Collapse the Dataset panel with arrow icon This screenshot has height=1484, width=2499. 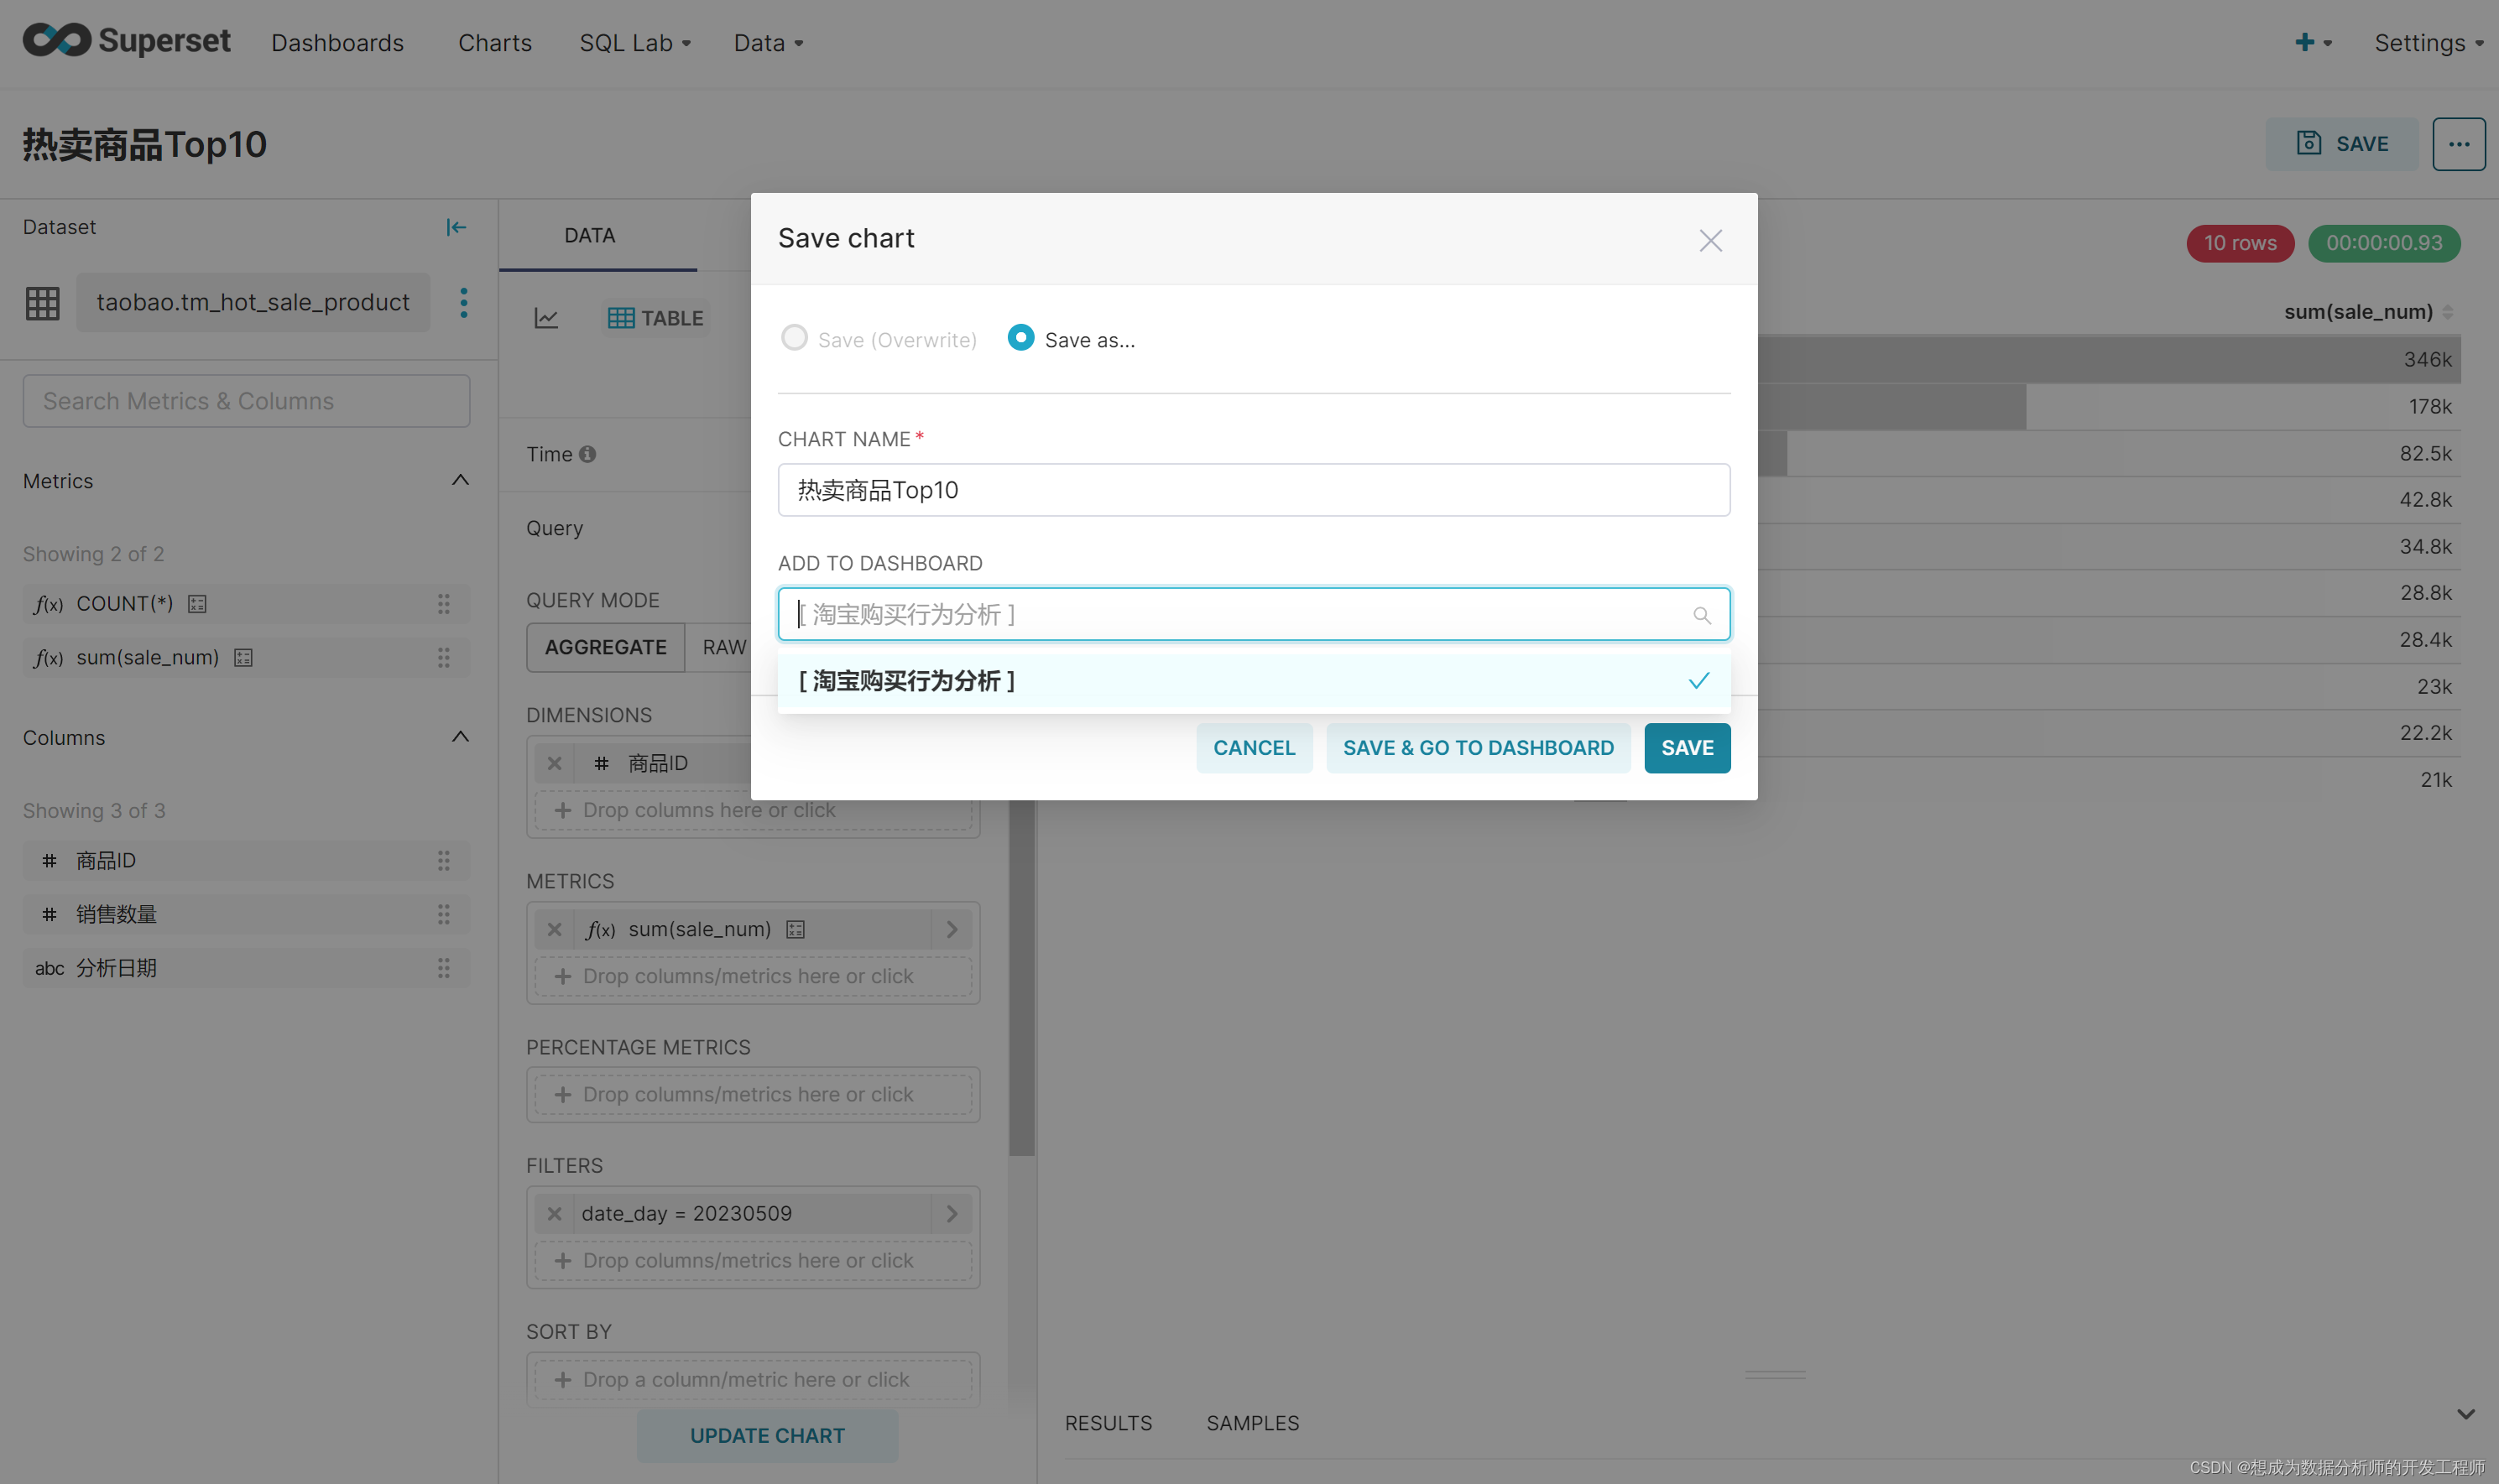456,228
